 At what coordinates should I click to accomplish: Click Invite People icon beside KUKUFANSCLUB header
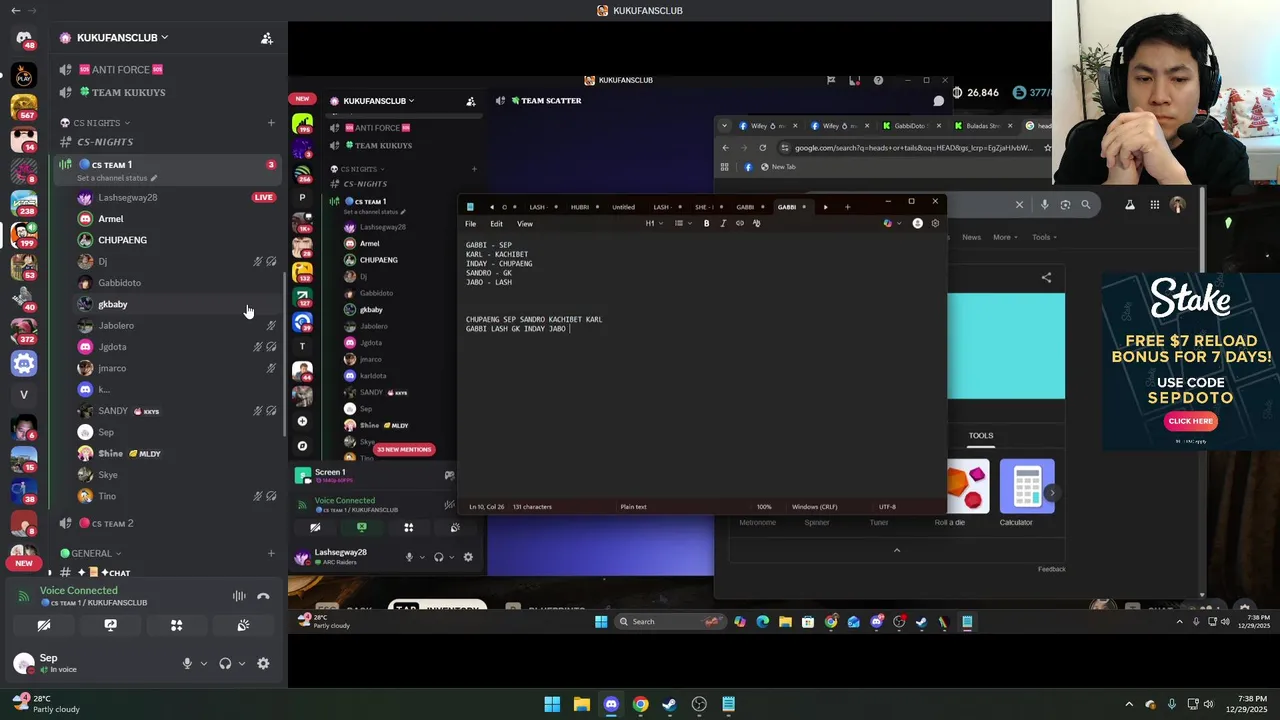pyautogui.click(x=267, y=38)
